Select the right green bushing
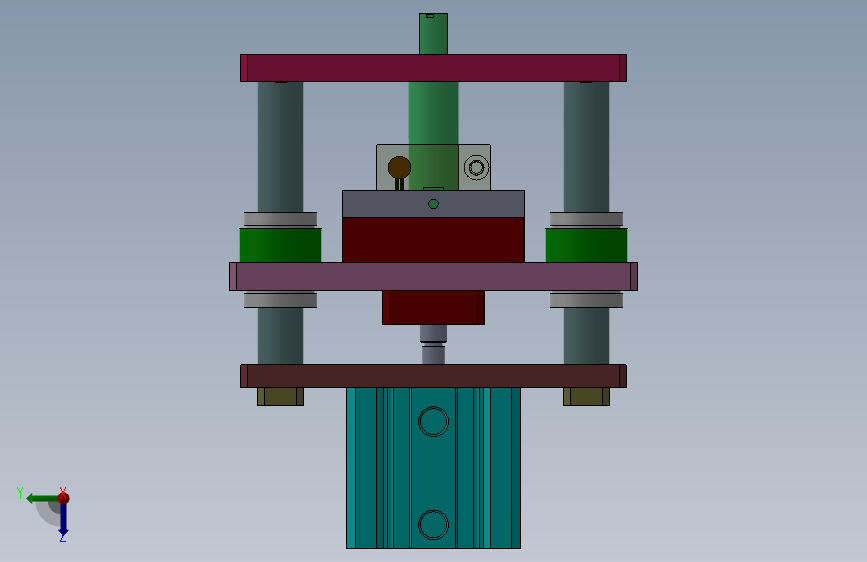 click(x=586, y=245)
